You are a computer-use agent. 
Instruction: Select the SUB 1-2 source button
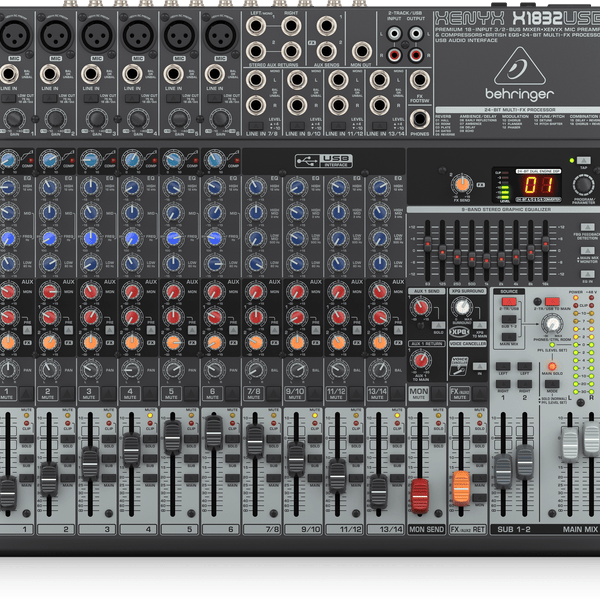click(509, 319)
